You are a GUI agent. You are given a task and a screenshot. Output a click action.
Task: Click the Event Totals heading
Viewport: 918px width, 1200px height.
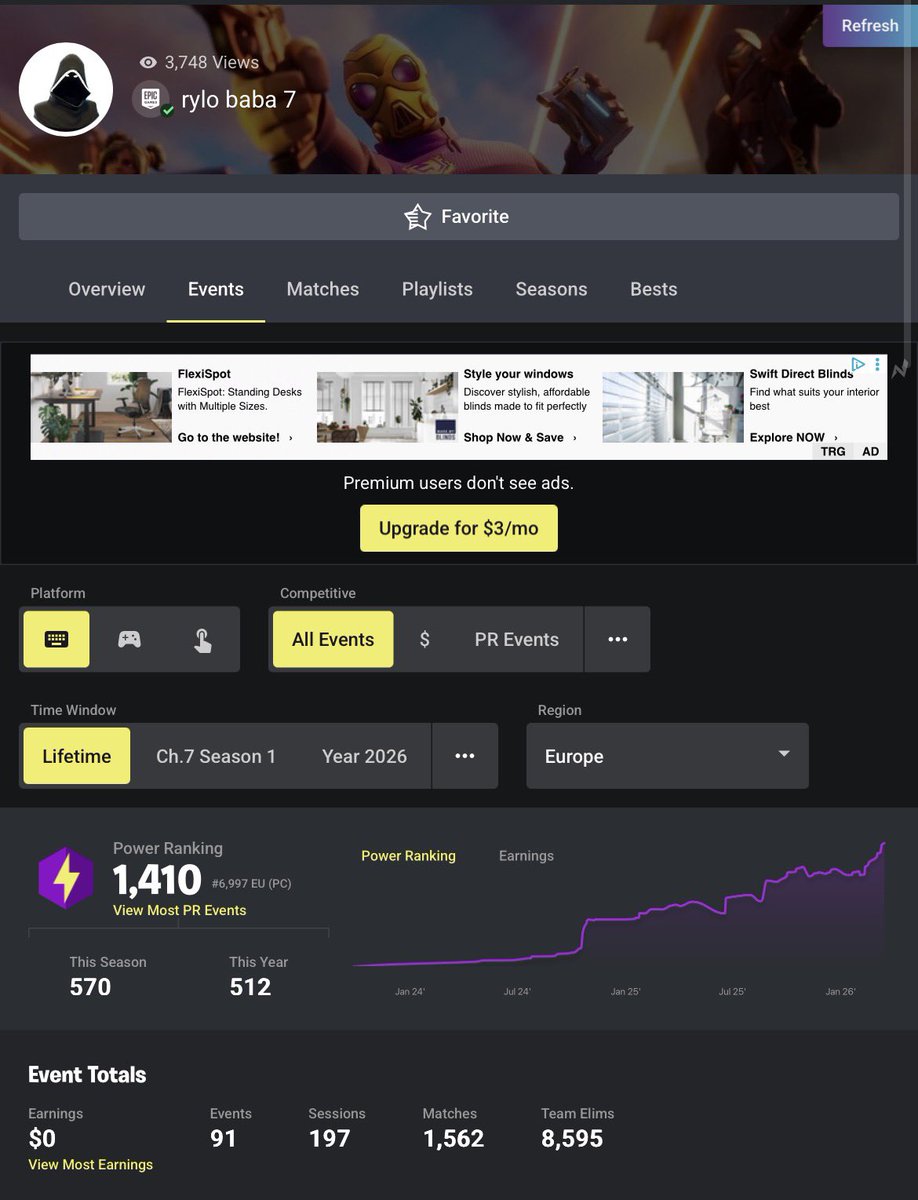pyautogui.click(x=87, y=1075)
